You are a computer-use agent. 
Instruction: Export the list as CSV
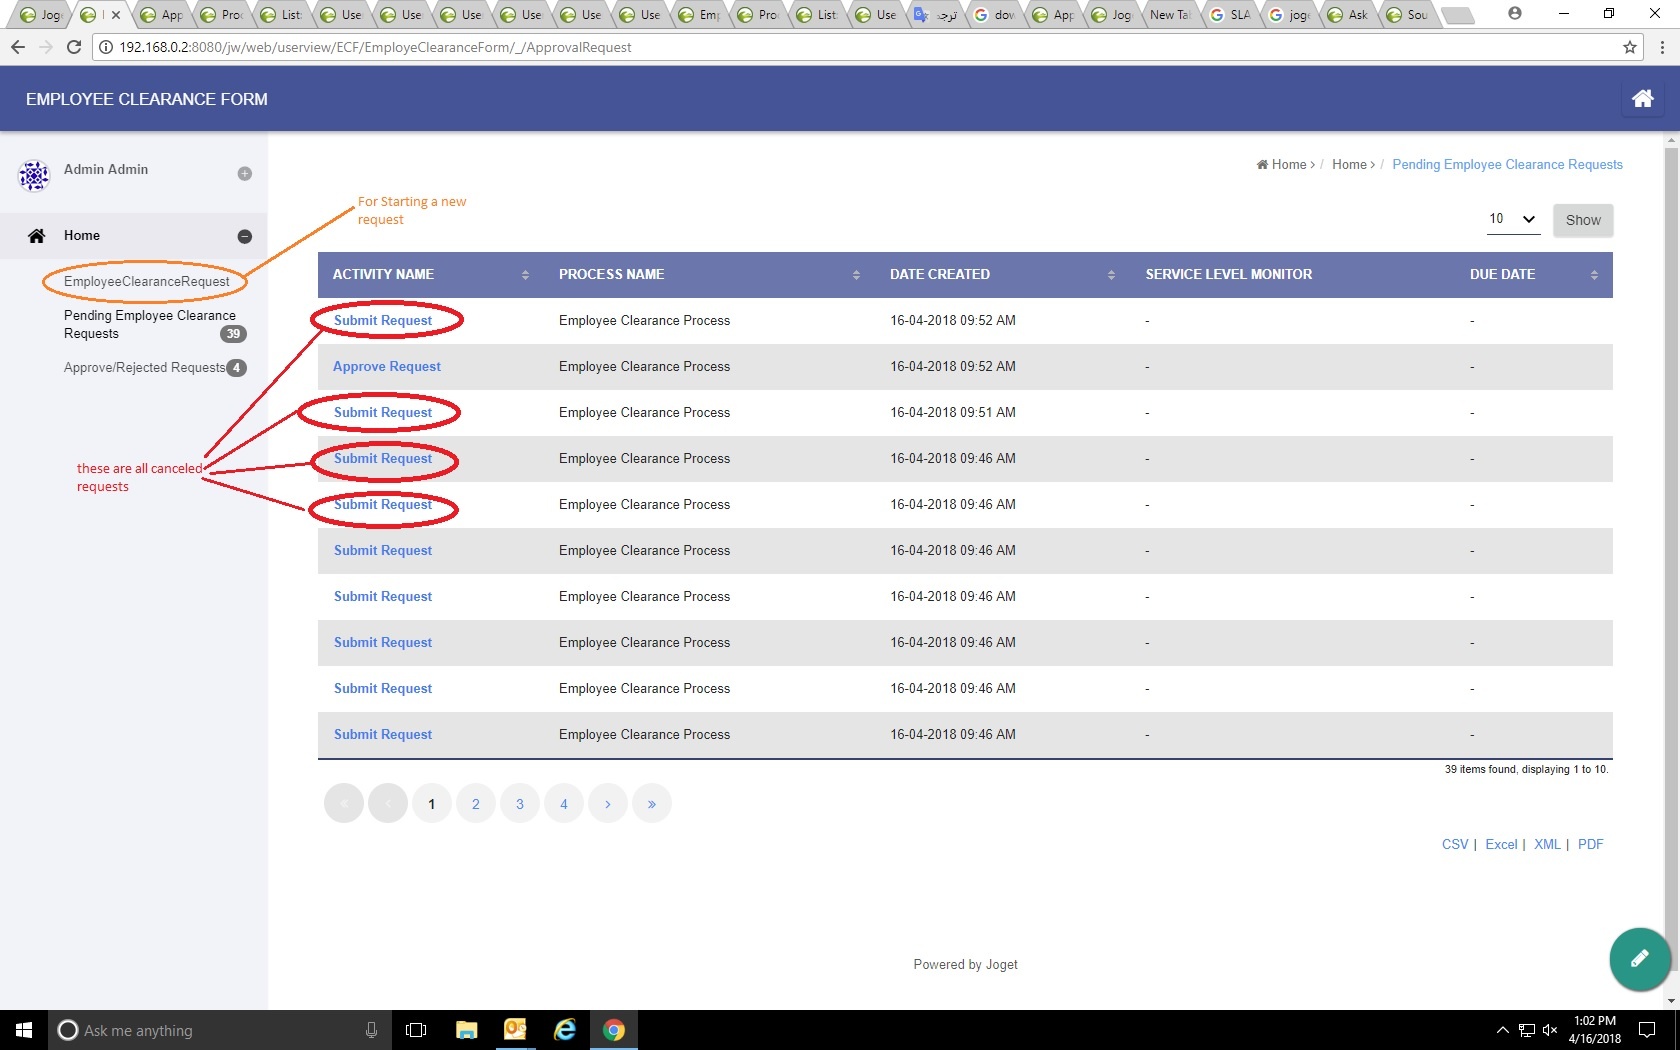[1454, 845]
